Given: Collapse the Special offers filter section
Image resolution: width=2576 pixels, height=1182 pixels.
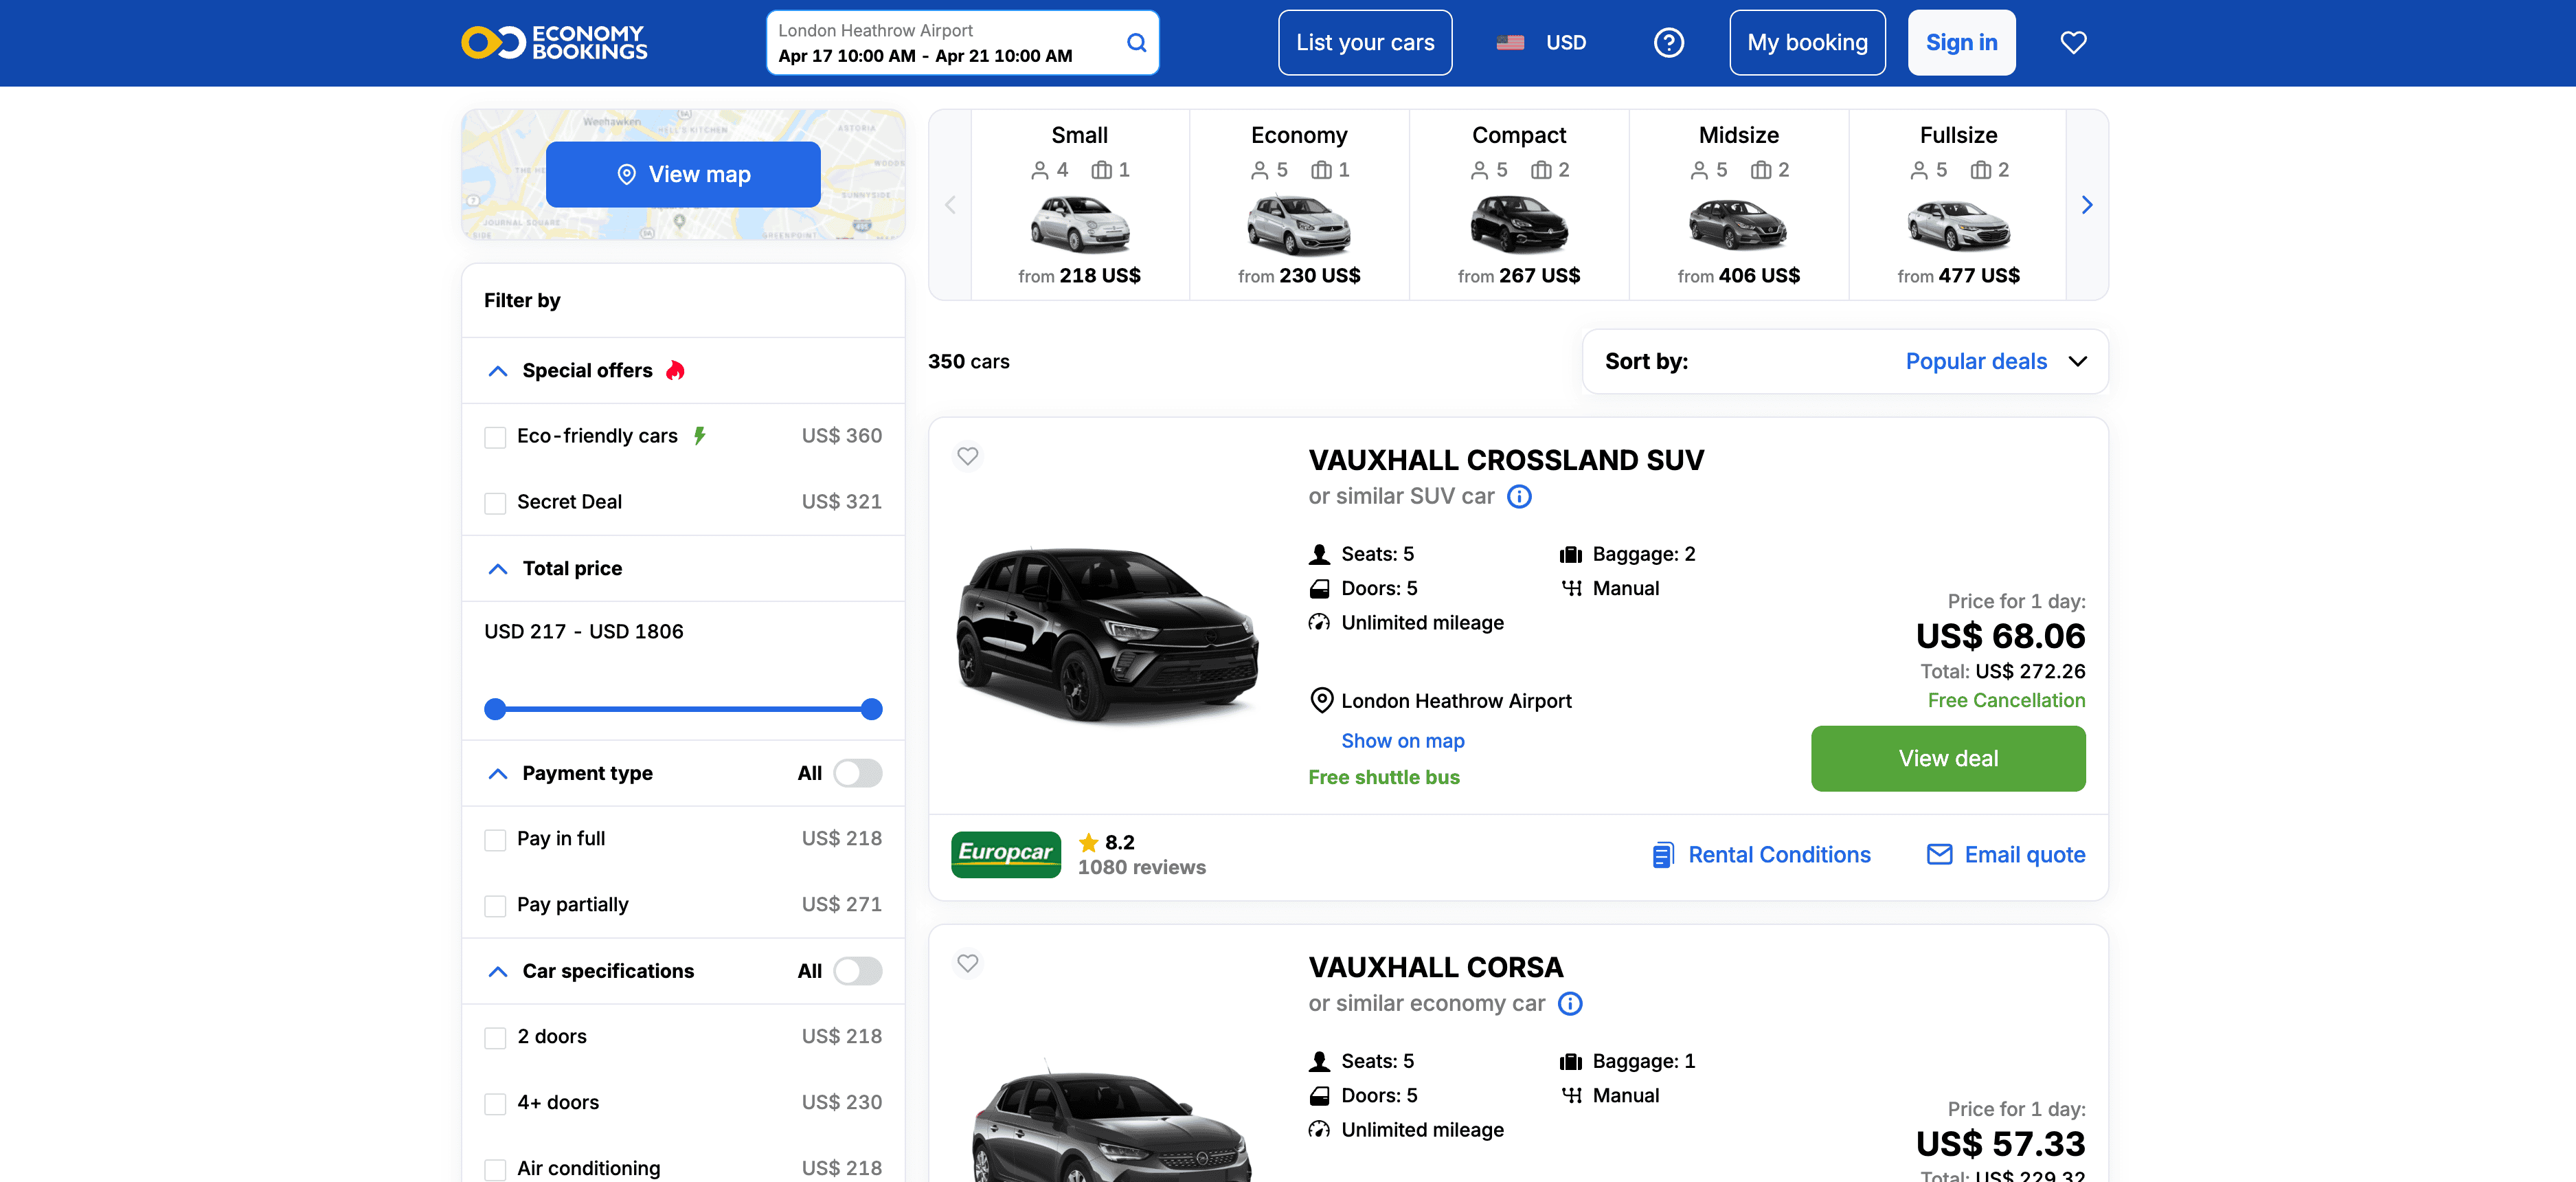Looking at the screenshot, I should pos(497,371).
